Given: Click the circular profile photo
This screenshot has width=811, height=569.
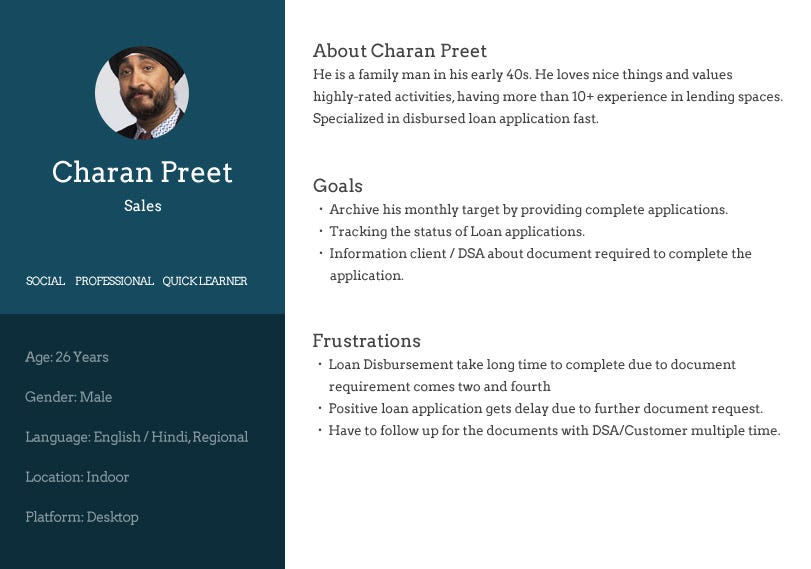Looking at the screenshot, I should click(x=142, y=93).
